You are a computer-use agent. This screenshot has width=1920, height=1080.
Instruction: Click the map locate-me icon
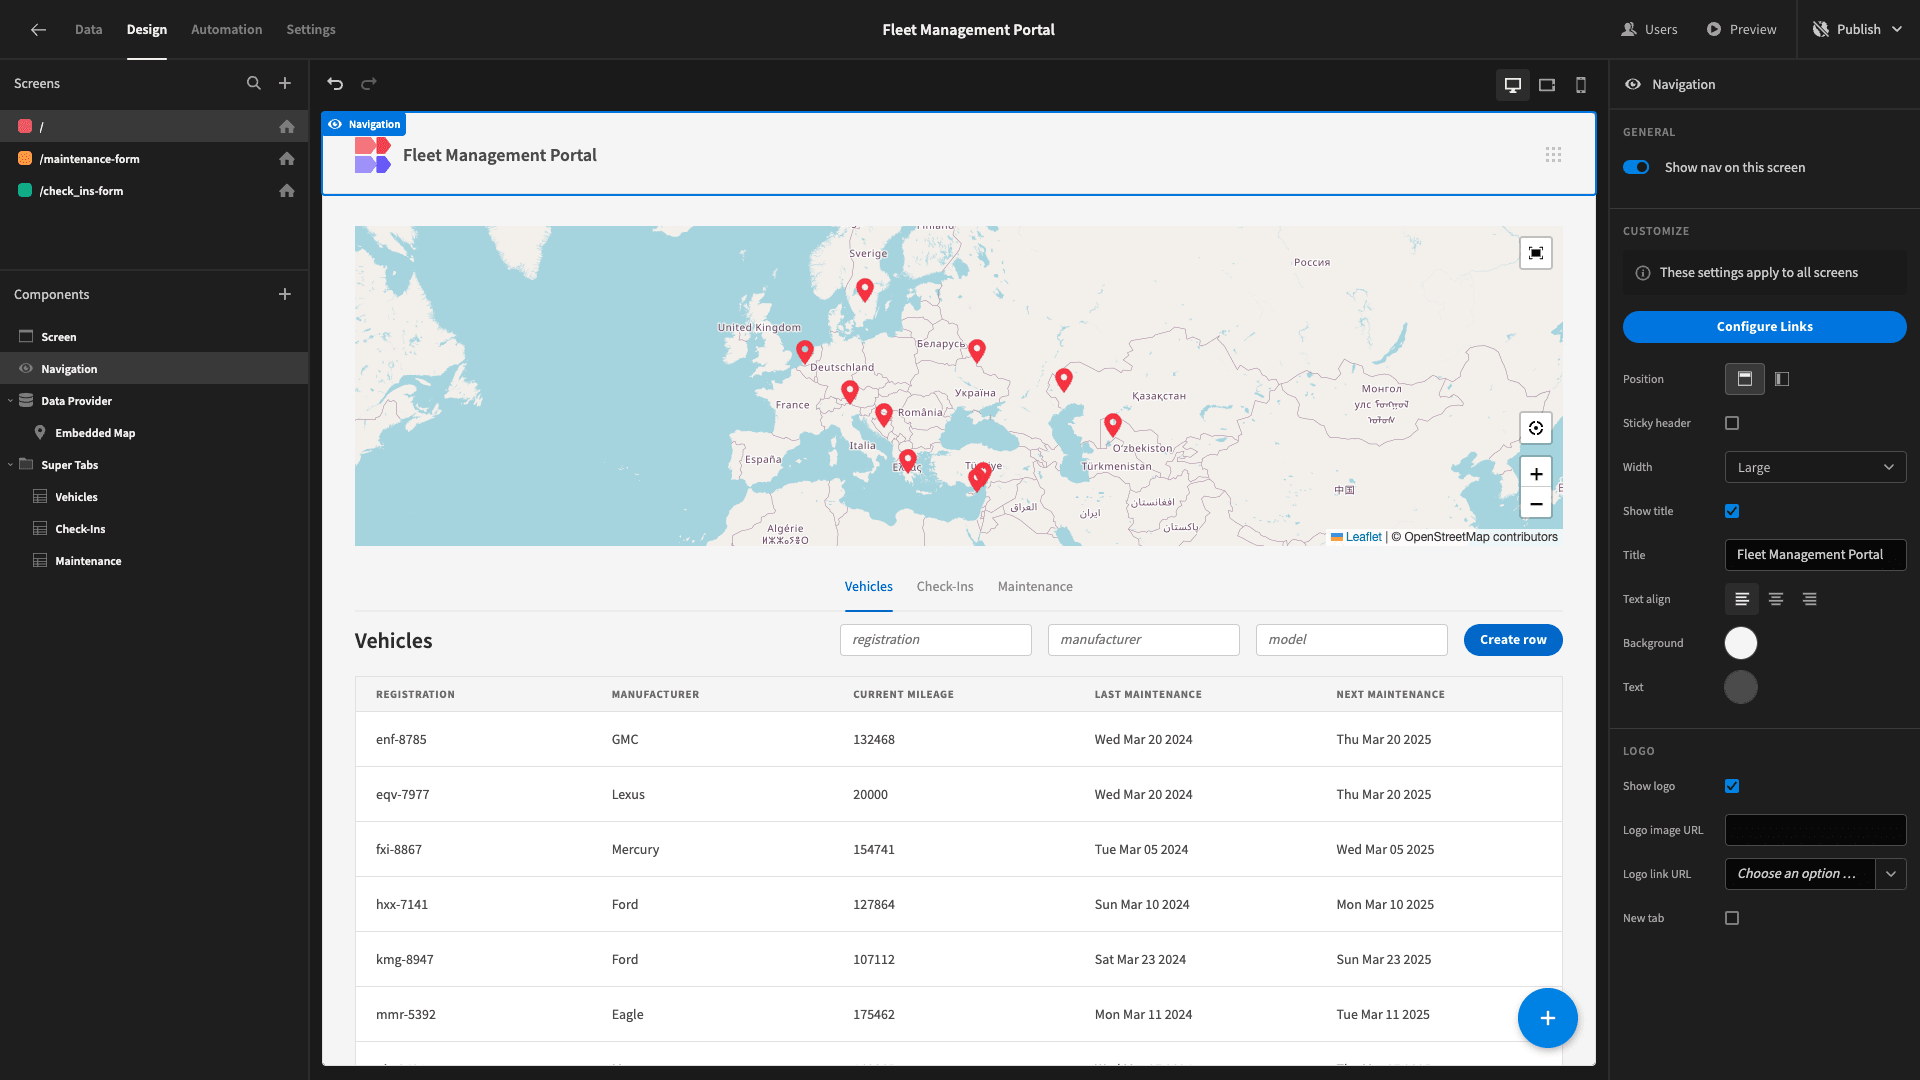1536,428
